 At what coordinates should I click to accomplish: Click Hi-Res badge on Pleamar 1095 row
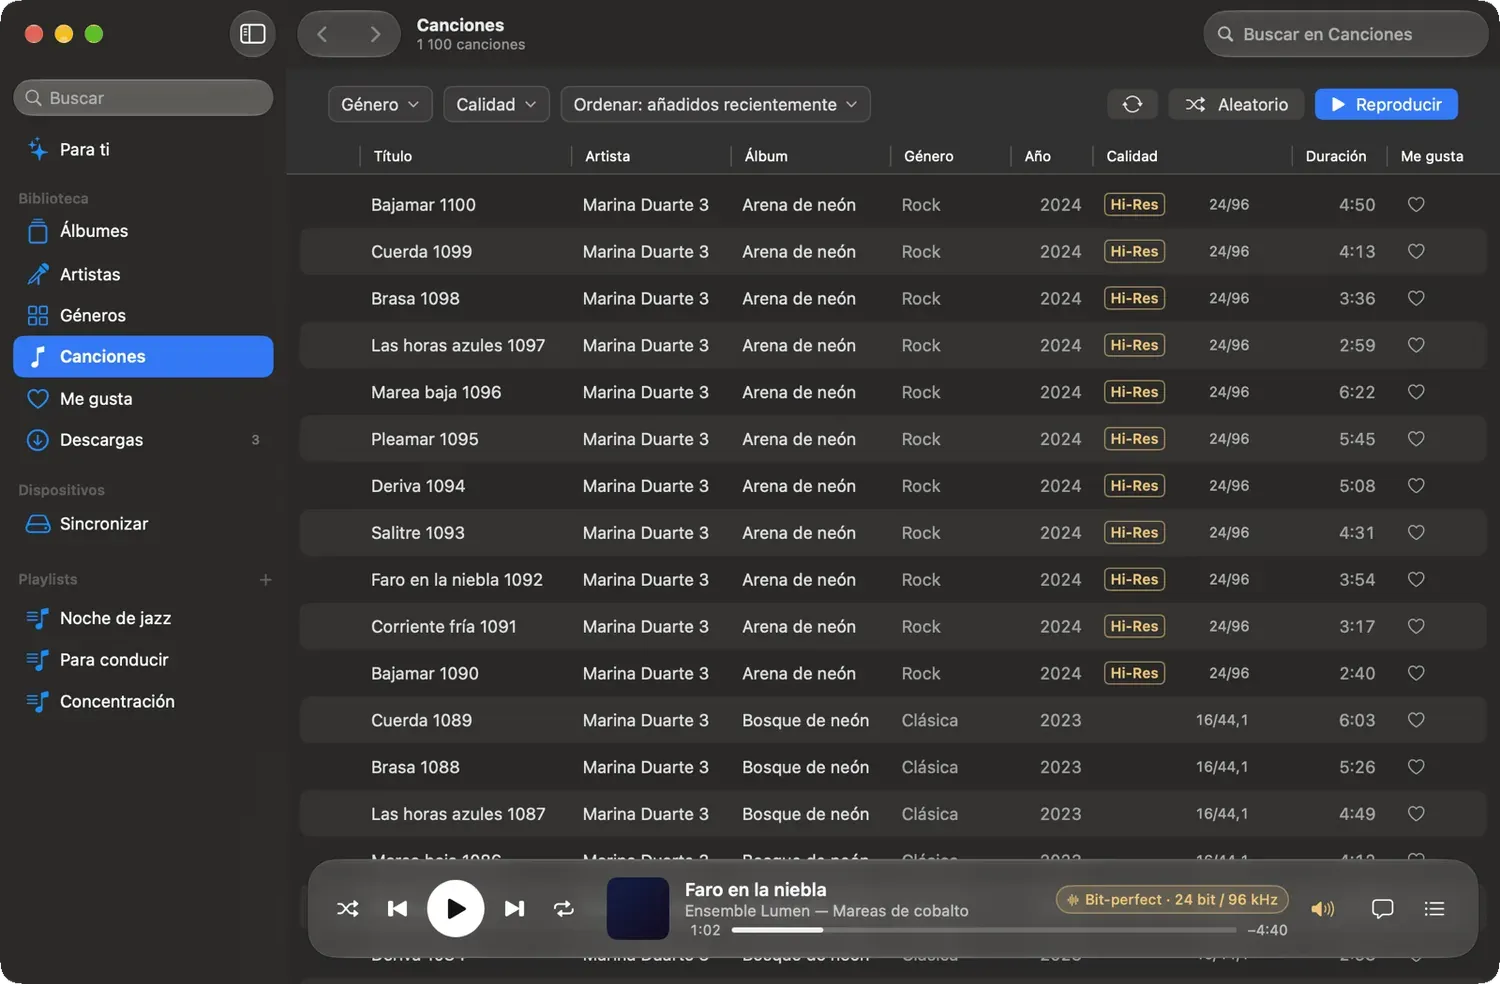(1134, 439)
